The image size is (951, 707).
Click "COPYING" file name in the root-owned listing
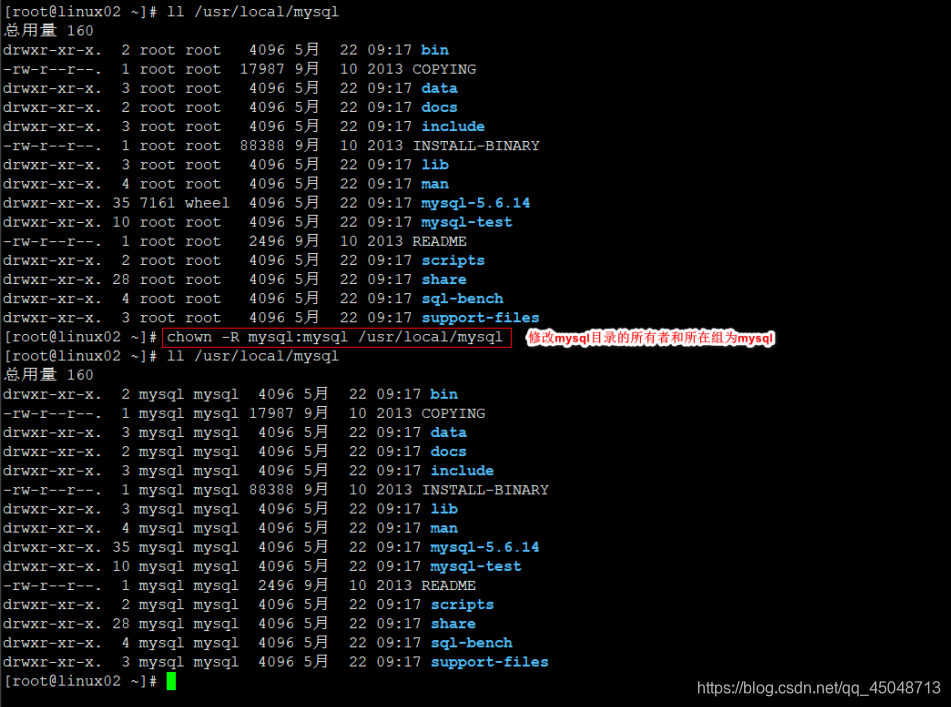tap(444, 69)
